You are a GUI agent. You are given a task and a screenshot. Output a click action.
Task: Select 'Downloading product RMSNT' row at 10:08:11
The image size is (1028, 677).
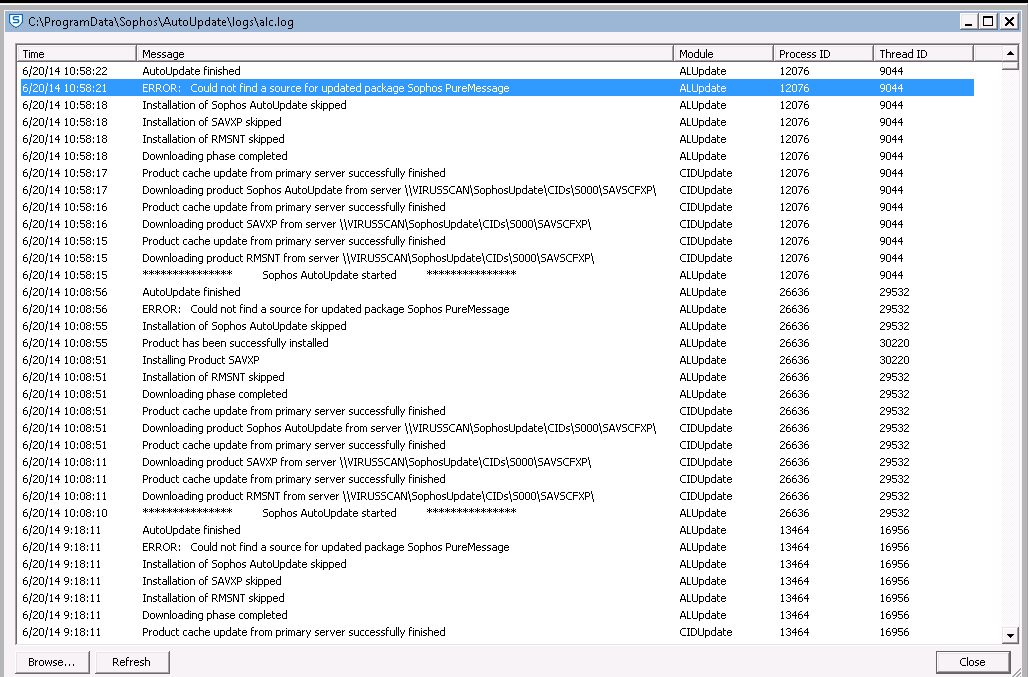click(497, 497)
